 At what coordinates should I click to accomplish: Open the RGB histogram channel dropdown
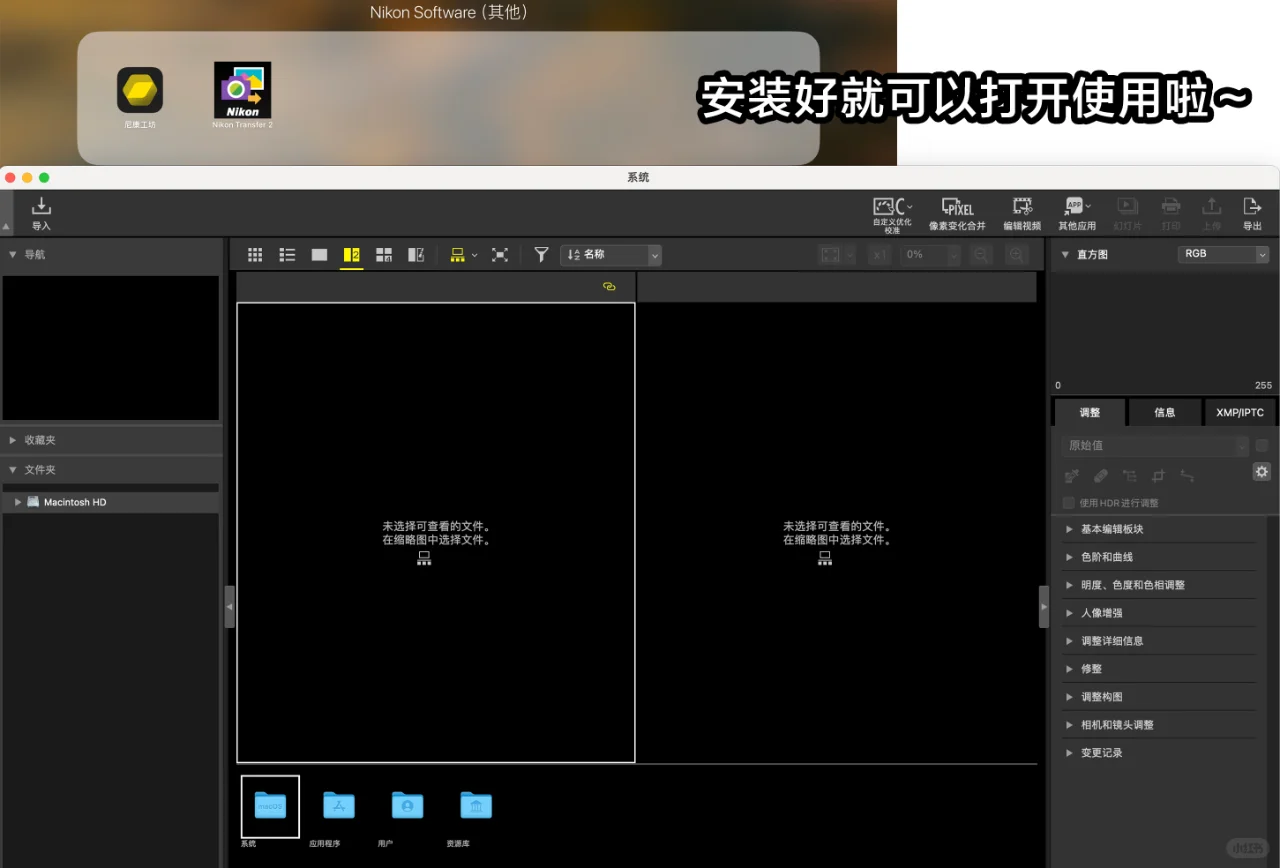point(1222,253)
